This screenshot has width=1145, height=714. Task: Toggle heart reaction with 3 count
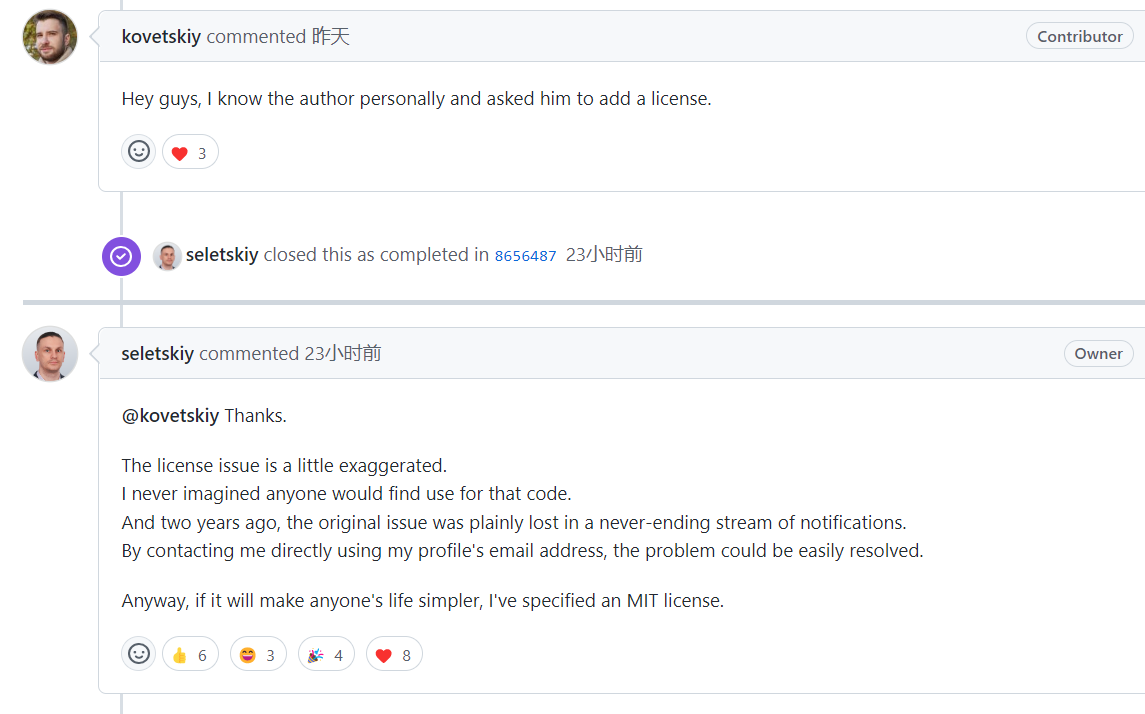coord(190,152)
